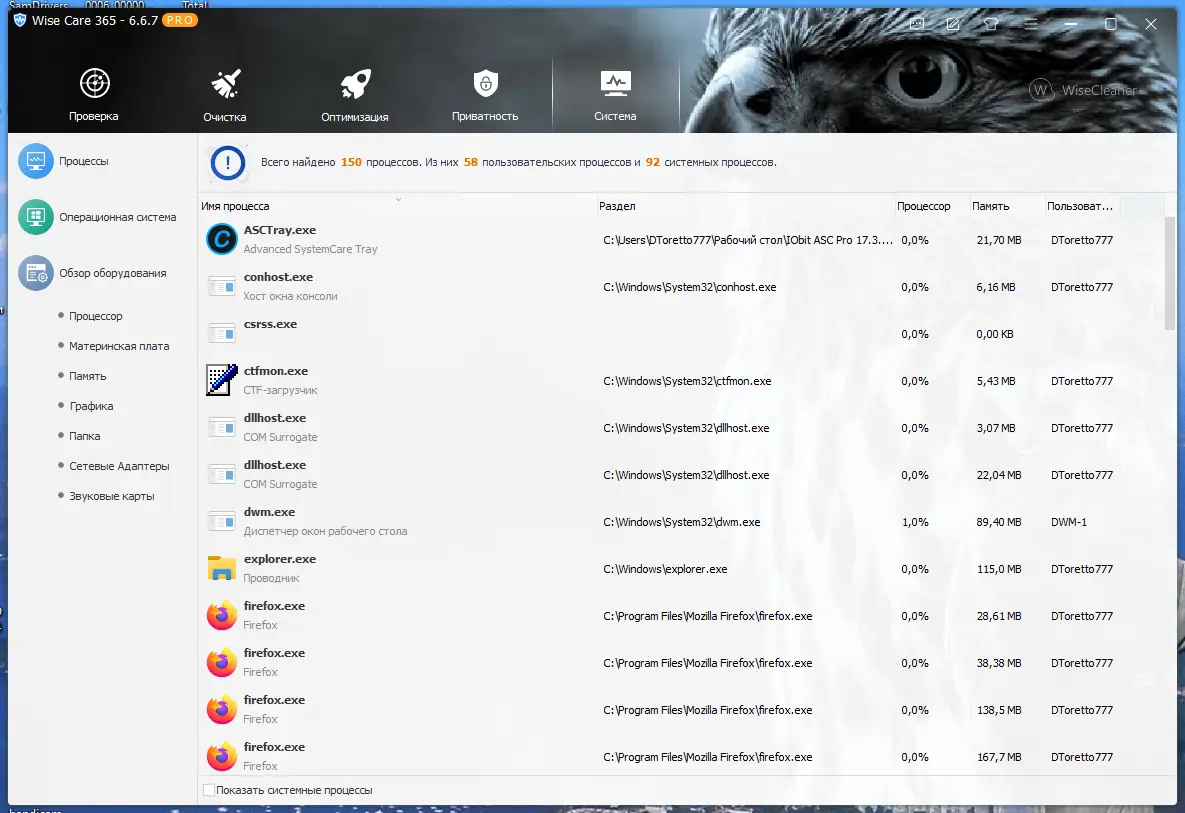This screenshot has width=1185, height=813.
Task: Click Firefox icon of the 38,38 MB process
Action: [x=221, y=663]
